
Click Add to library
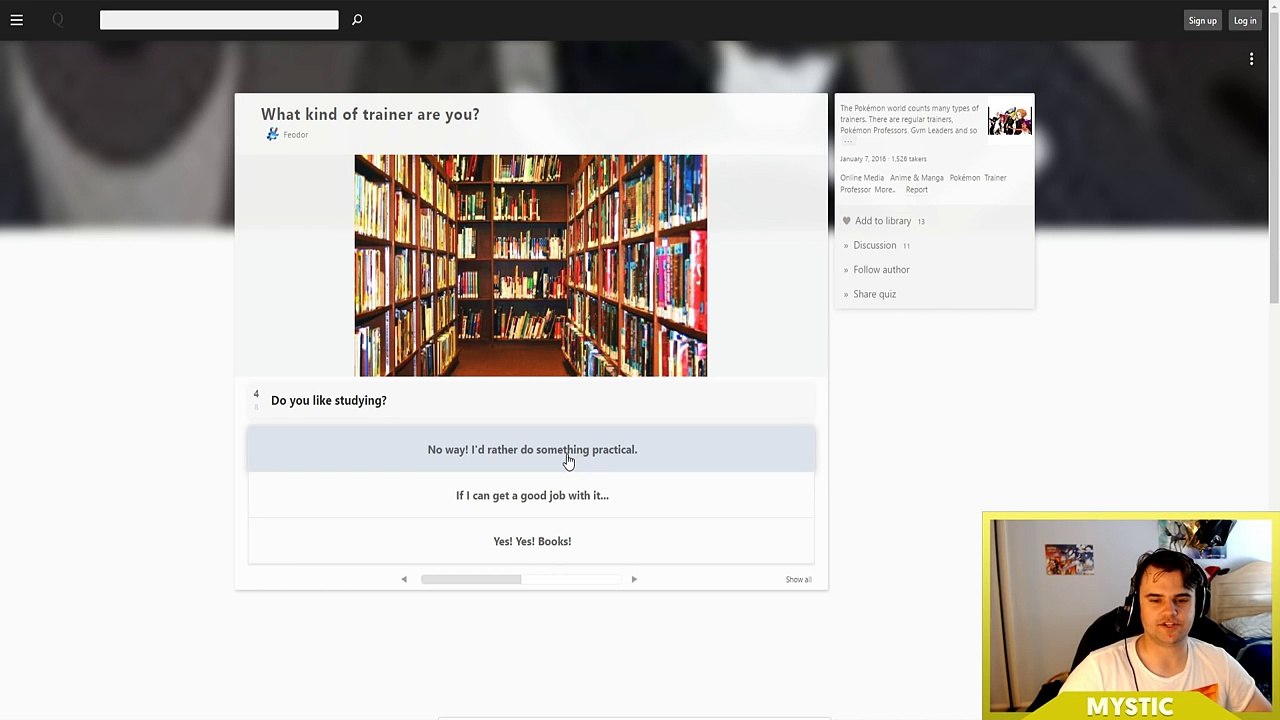(x=883, y=221)
